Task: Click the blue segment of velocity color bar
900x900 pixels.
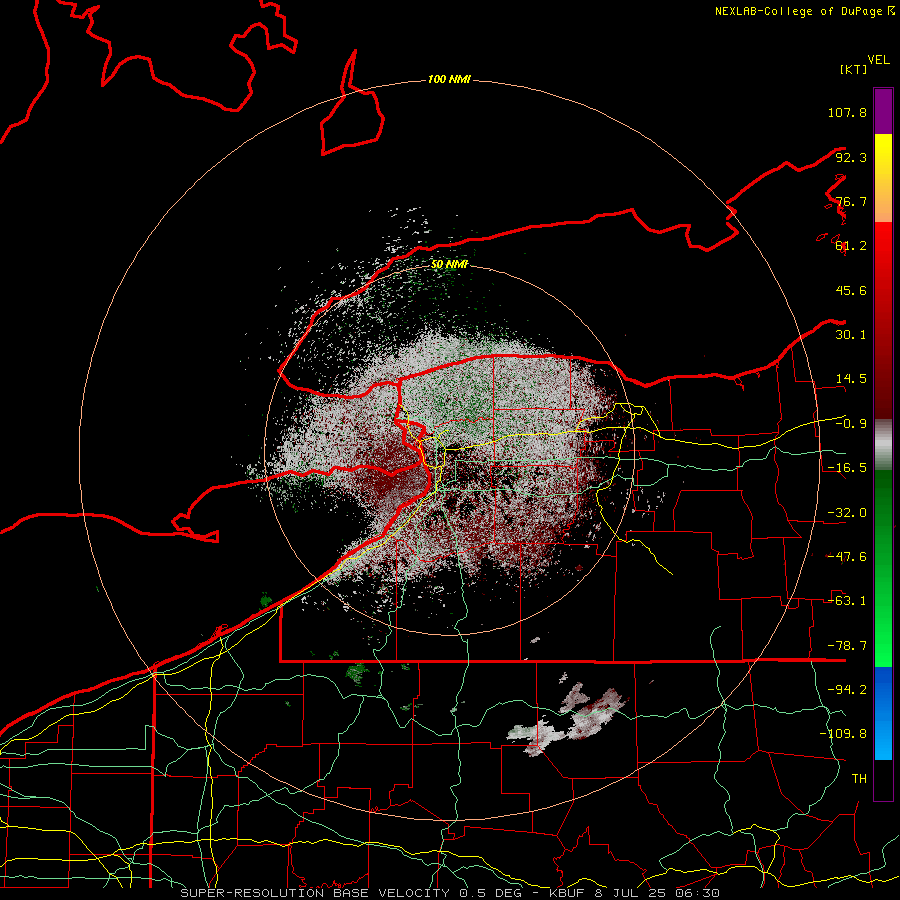Action: coord(883,713)
